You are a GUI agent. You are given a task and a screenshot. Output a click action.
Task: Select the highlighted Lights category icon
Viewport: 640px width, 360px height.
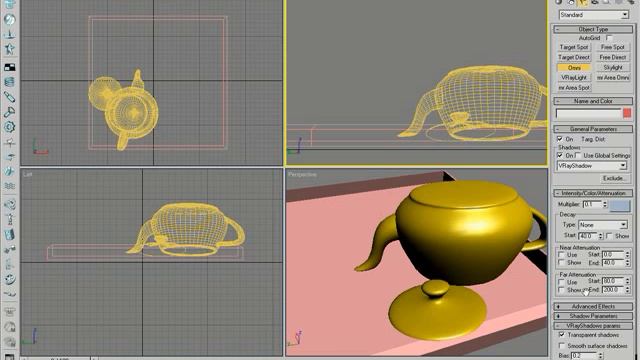(582, 2)
